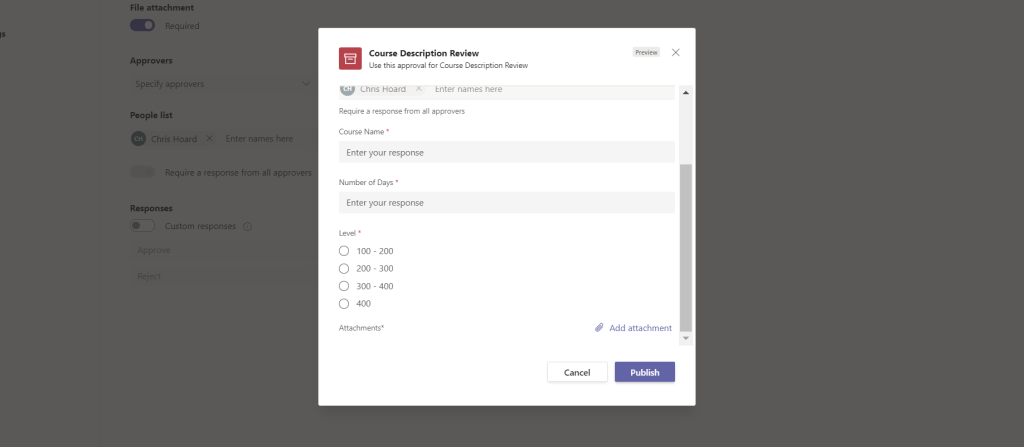This screenshot has width=1024, height=447.
Task: Select the 200 - 300 level option
Action: (x=344, y=268)
